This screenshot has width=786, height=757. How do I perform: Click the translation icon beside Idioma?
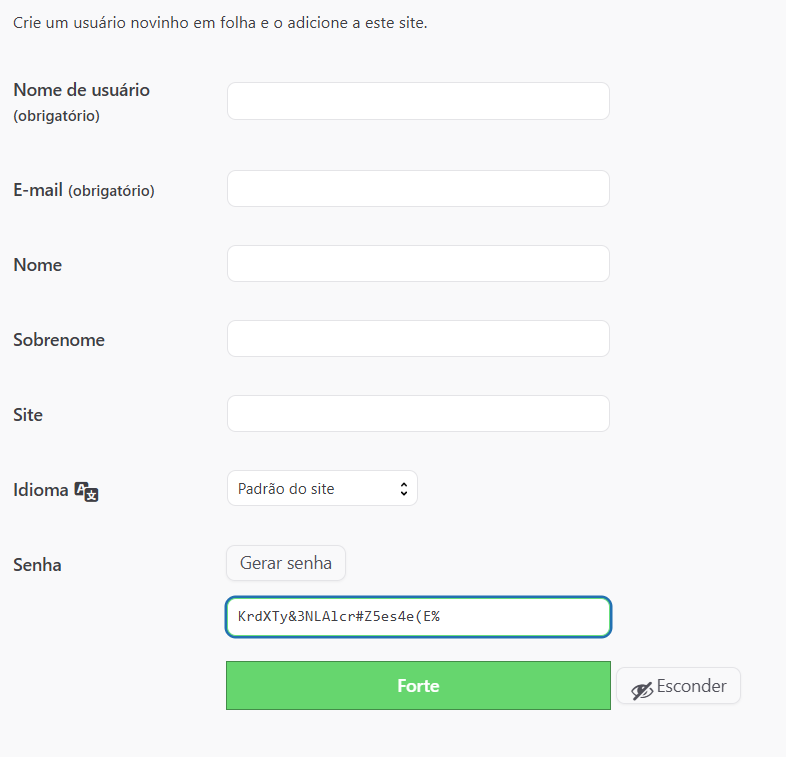coord(87,491)
